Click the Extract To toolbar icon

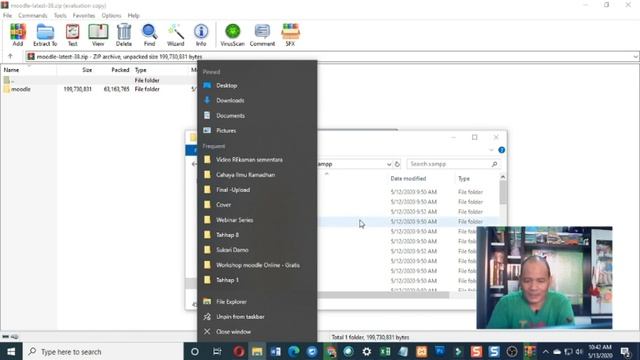point(45,35)
